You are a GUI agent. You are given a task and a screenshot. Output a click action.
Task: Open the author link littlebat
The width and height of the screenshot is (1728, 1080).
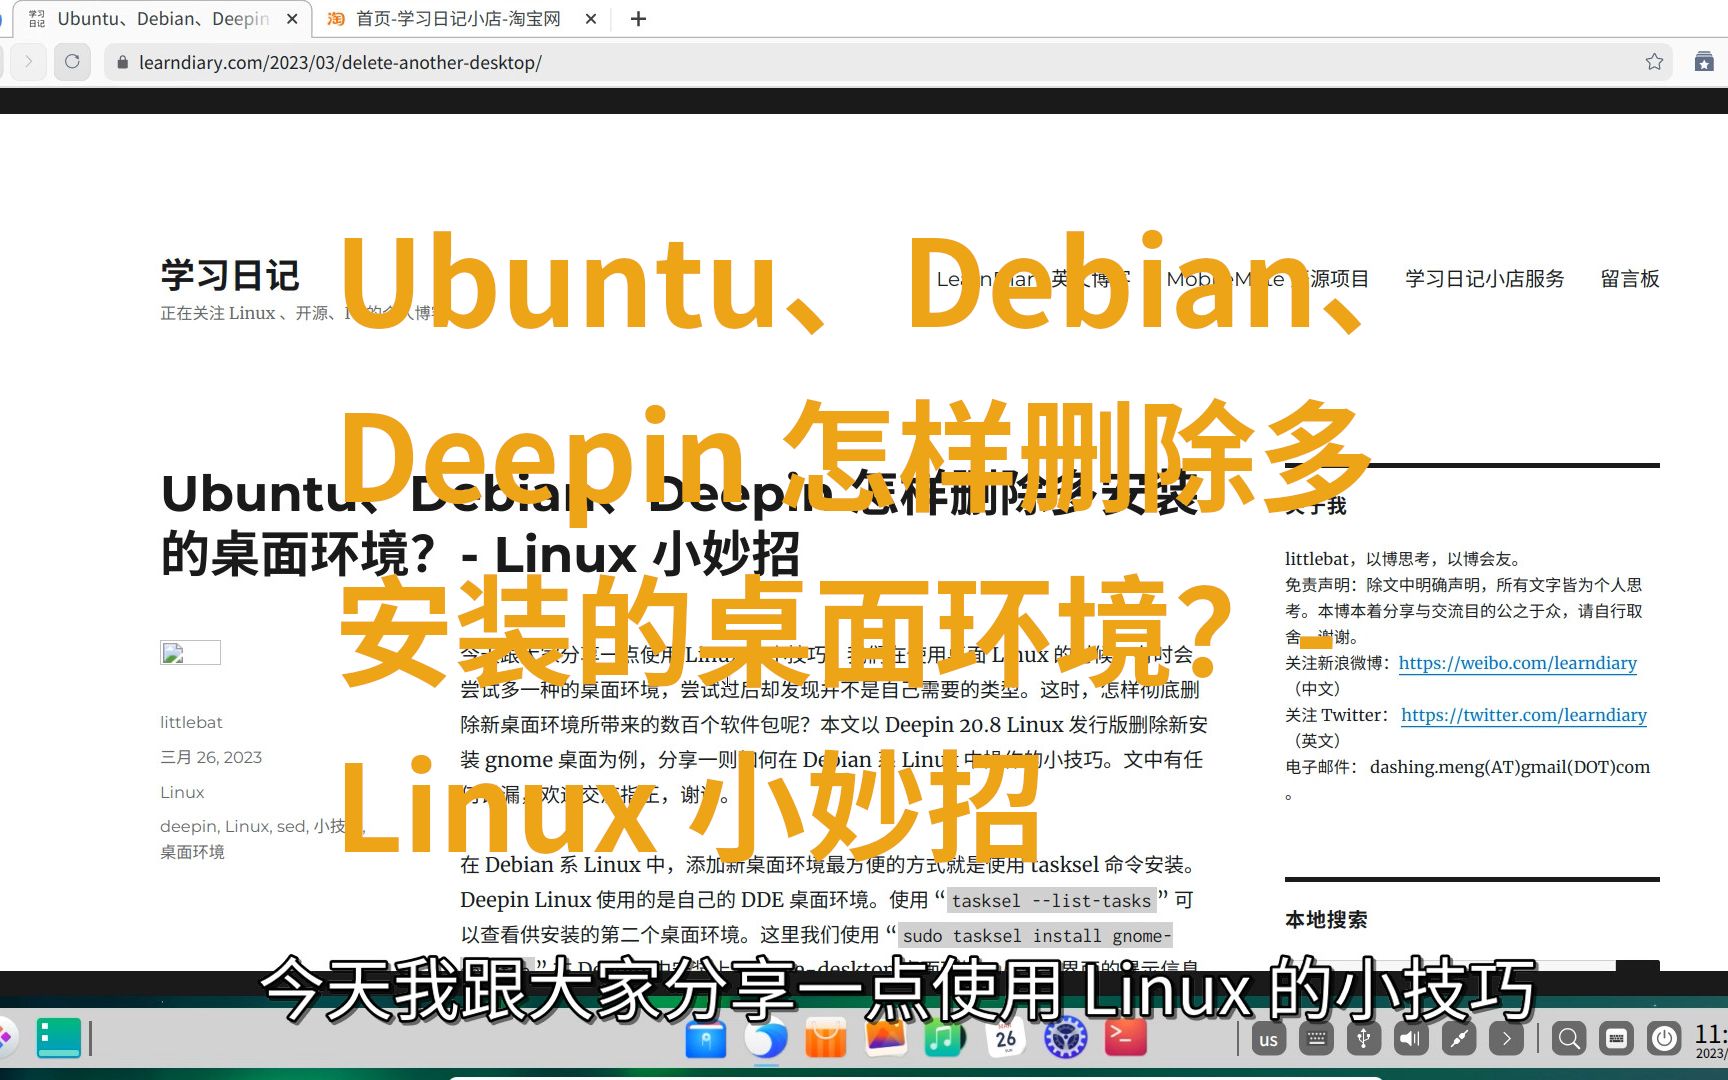pos(191,722)
